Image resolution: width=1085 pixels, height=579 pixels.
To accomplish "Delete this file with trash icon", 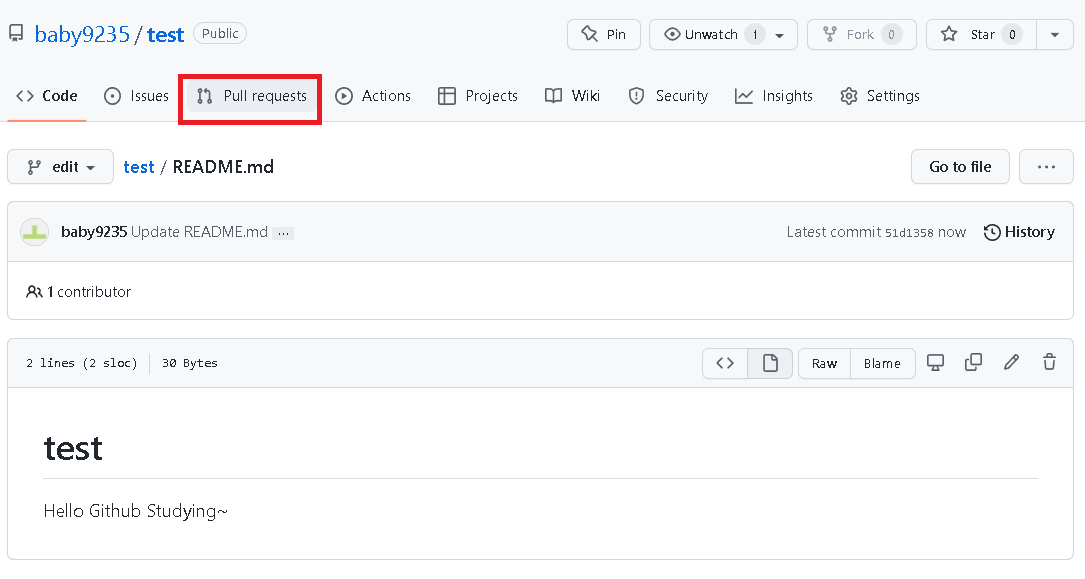I will [x=1050, y=362].
